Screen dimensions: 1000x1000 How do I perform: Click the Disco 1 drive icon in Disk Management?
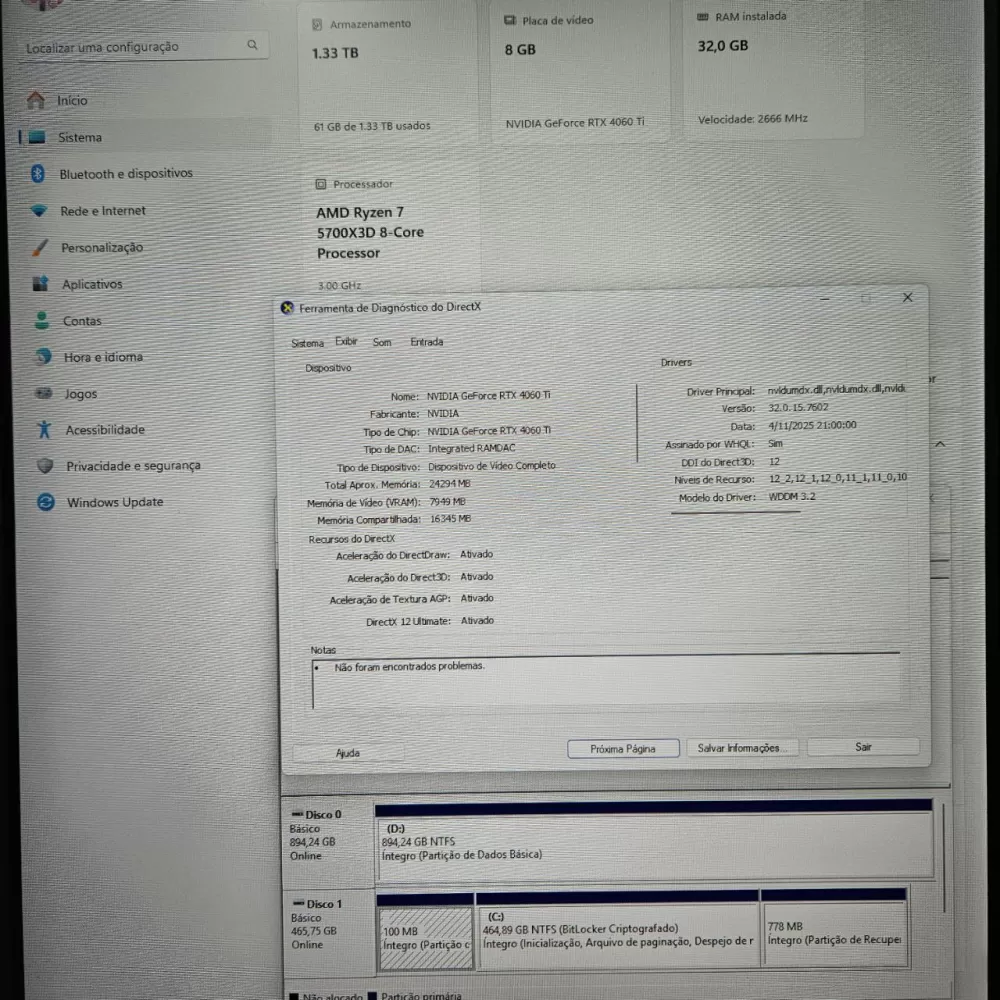298,904
